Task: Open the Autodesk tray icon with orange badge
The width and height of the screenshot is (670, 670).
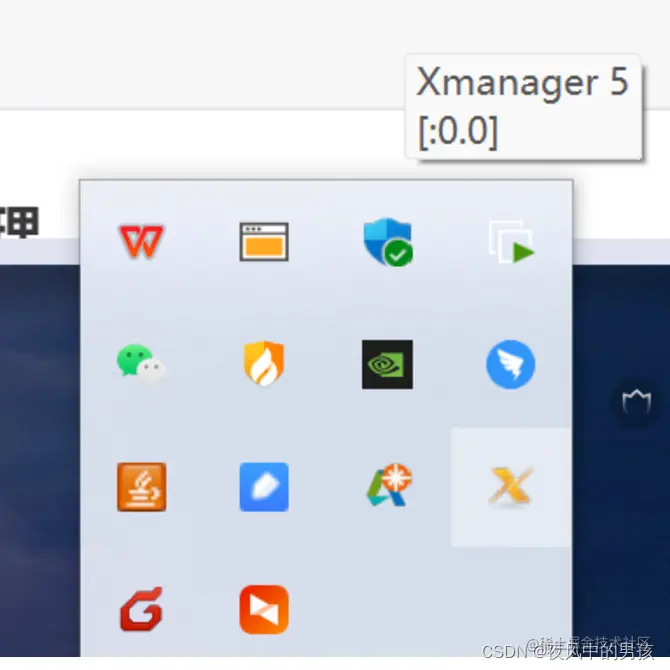Action: tap(389, 485)
